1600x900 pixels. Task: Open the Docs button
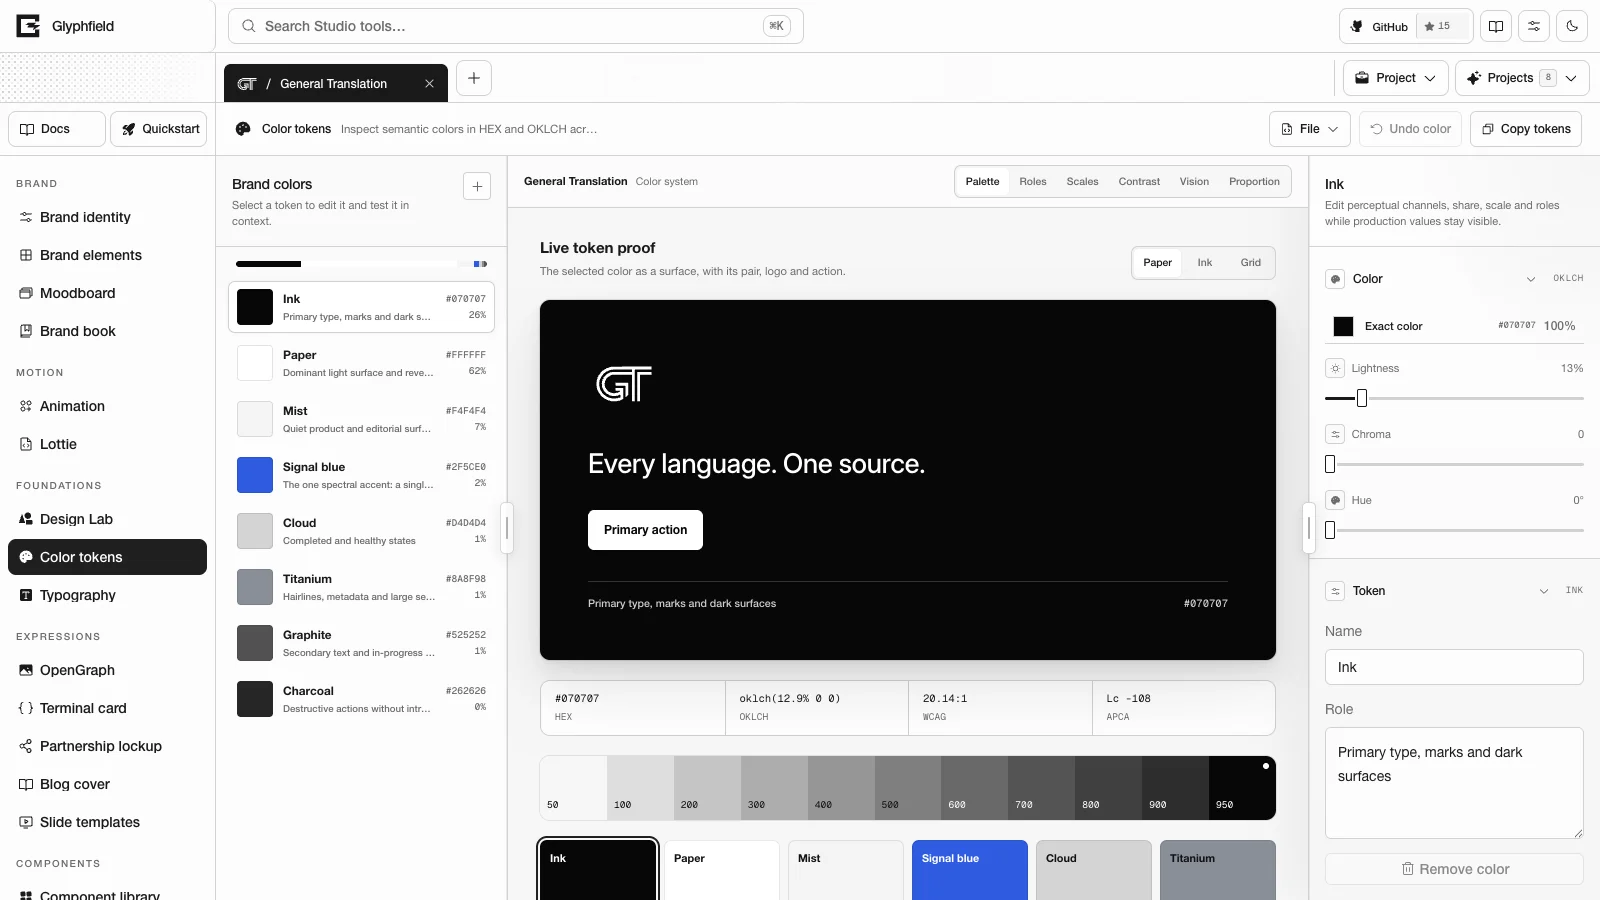point(57,129)
